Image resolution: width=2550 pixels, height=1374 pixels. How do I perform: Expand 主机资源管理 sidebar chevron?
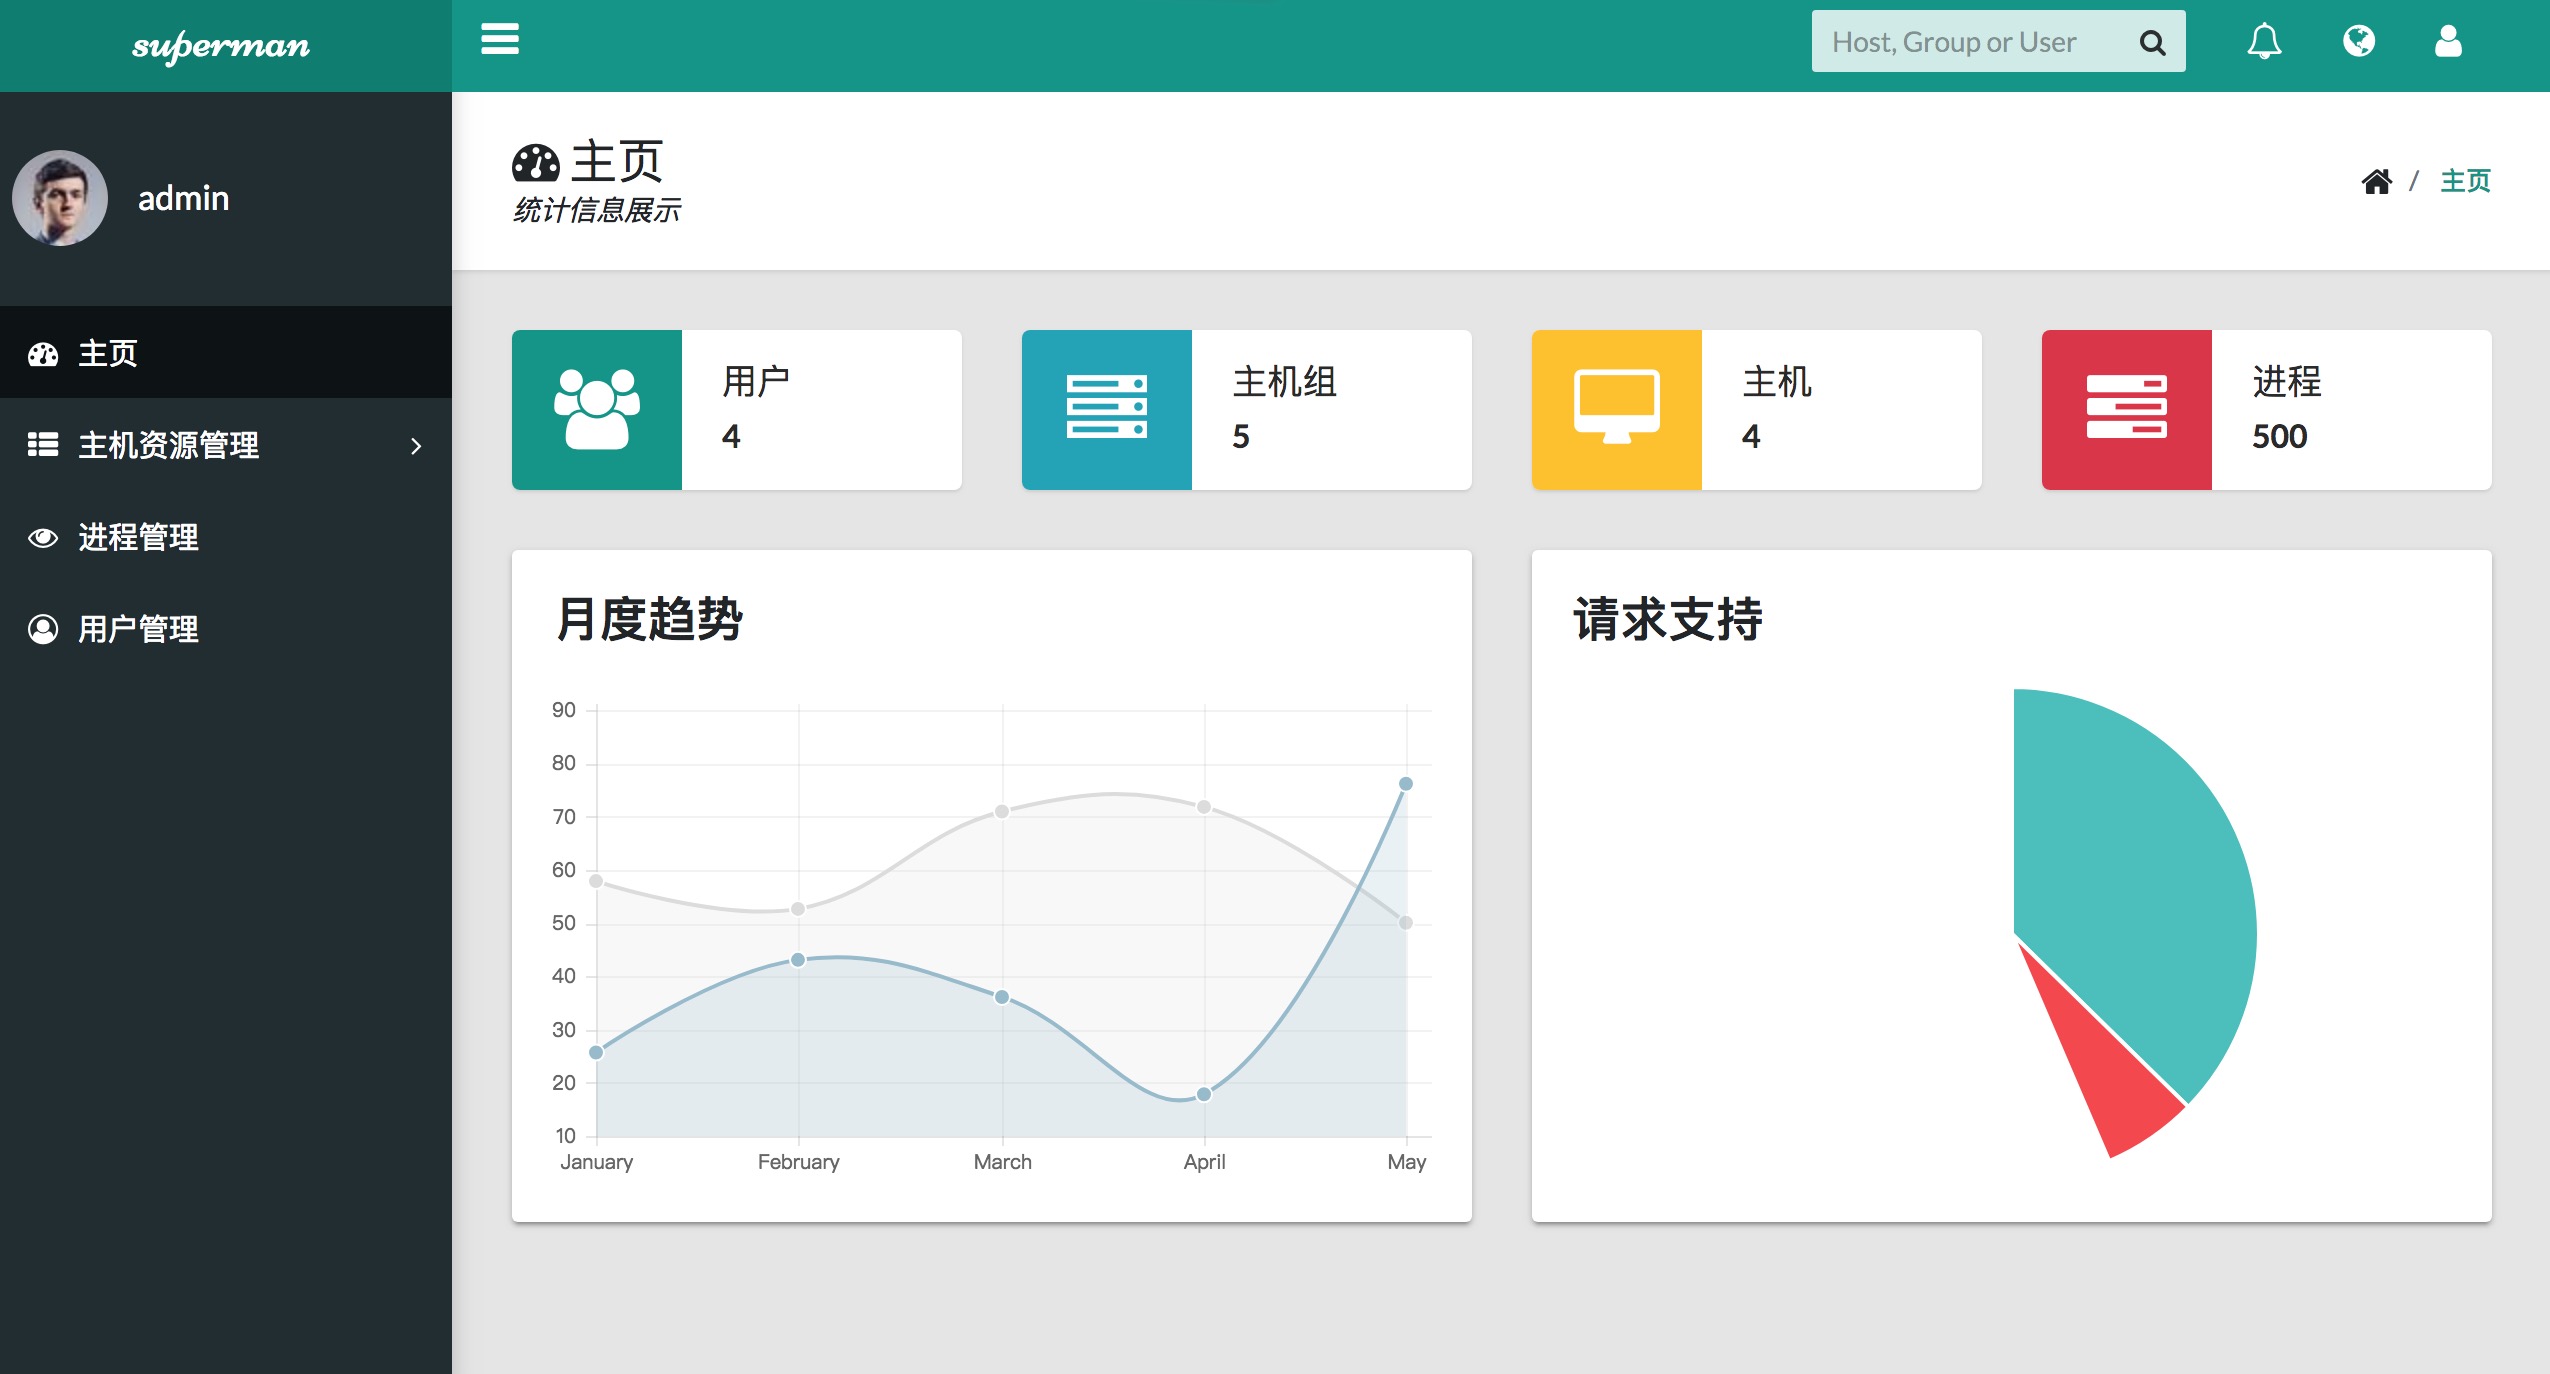(416, 446)
